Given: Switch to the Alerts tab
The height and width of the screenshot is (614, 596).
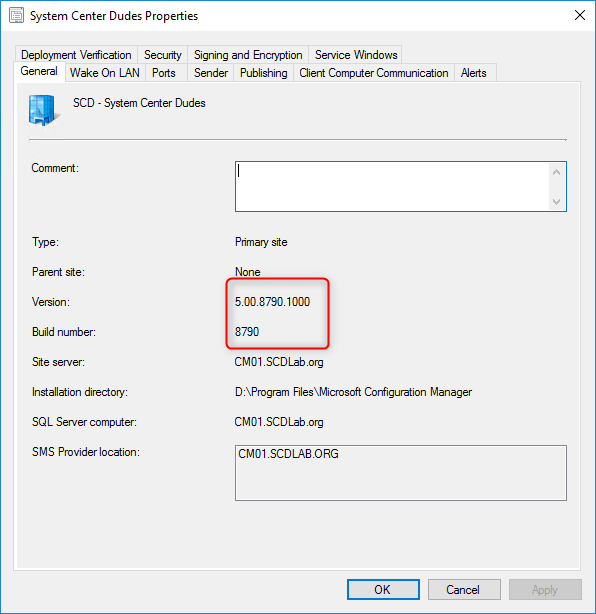Looking at the screenshot, I should 473,73.
